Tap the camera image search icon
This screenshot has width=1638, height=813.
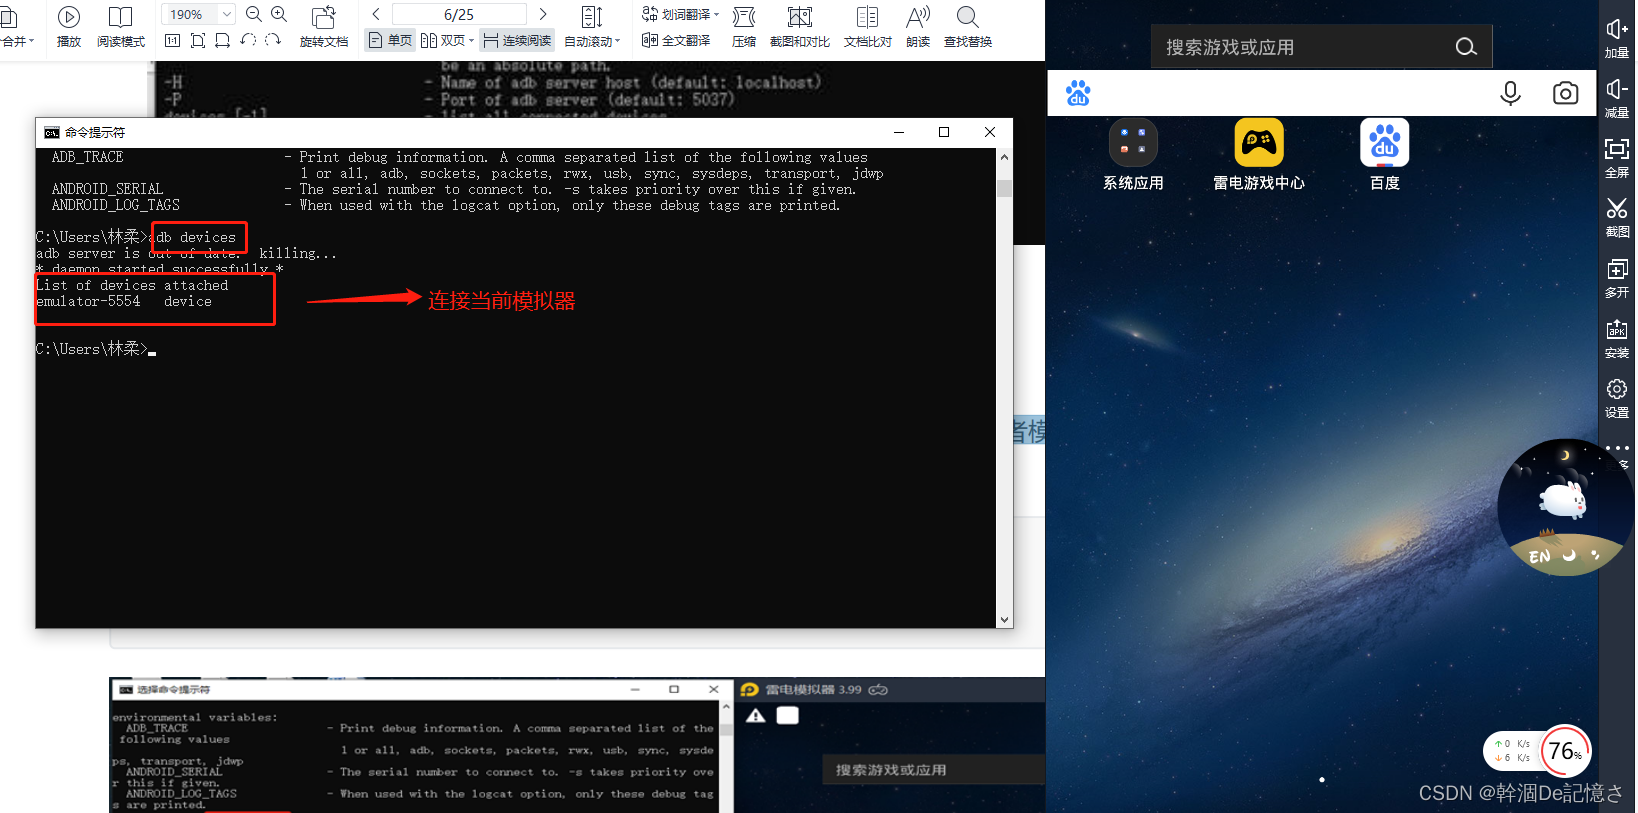1565,93
